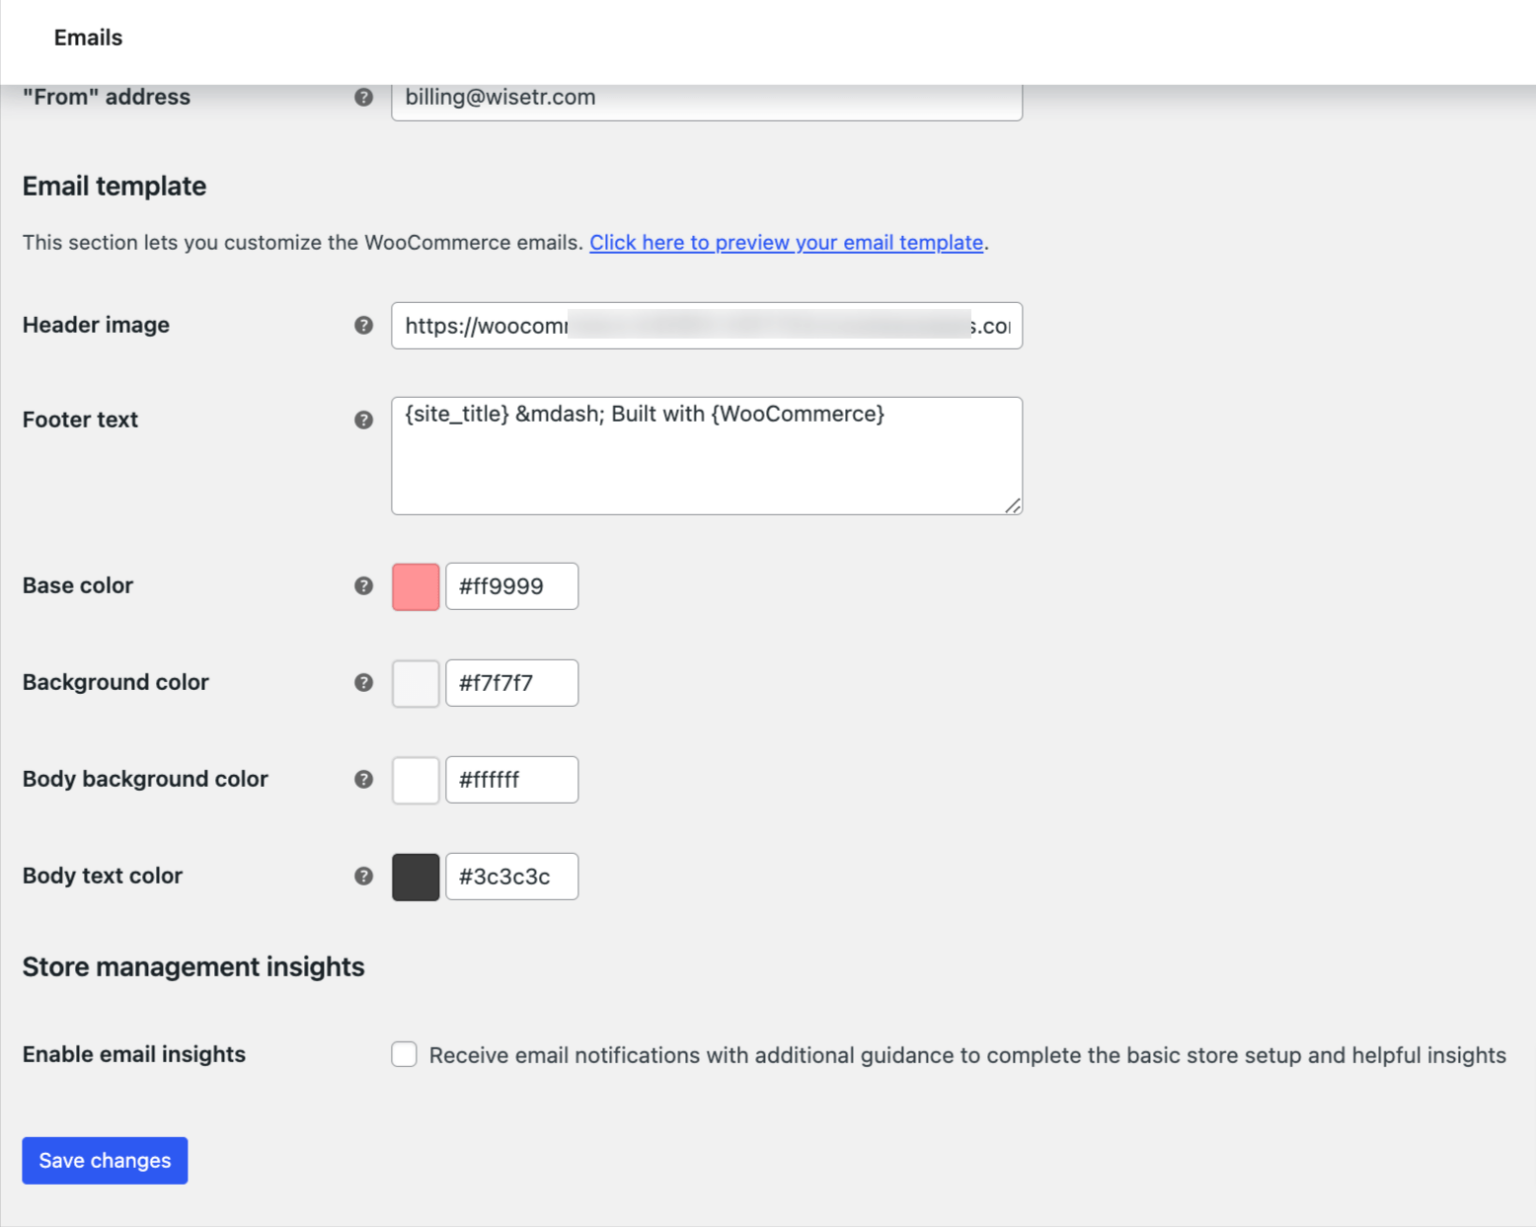This screenshot has height=1227, width=1536.
Task: Select the Emails tab
Action: (88, 38)
